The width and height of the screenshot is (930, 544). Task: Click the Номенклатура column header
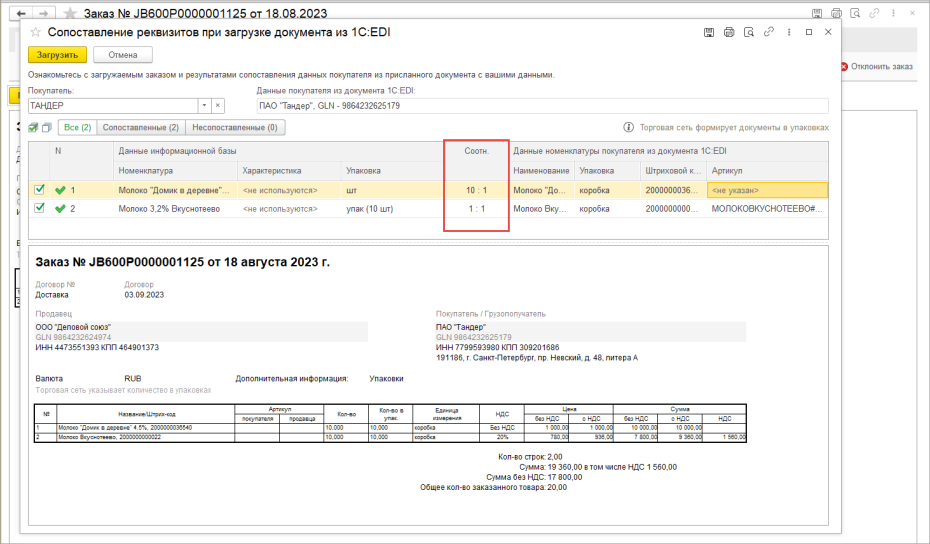(175, 170)
